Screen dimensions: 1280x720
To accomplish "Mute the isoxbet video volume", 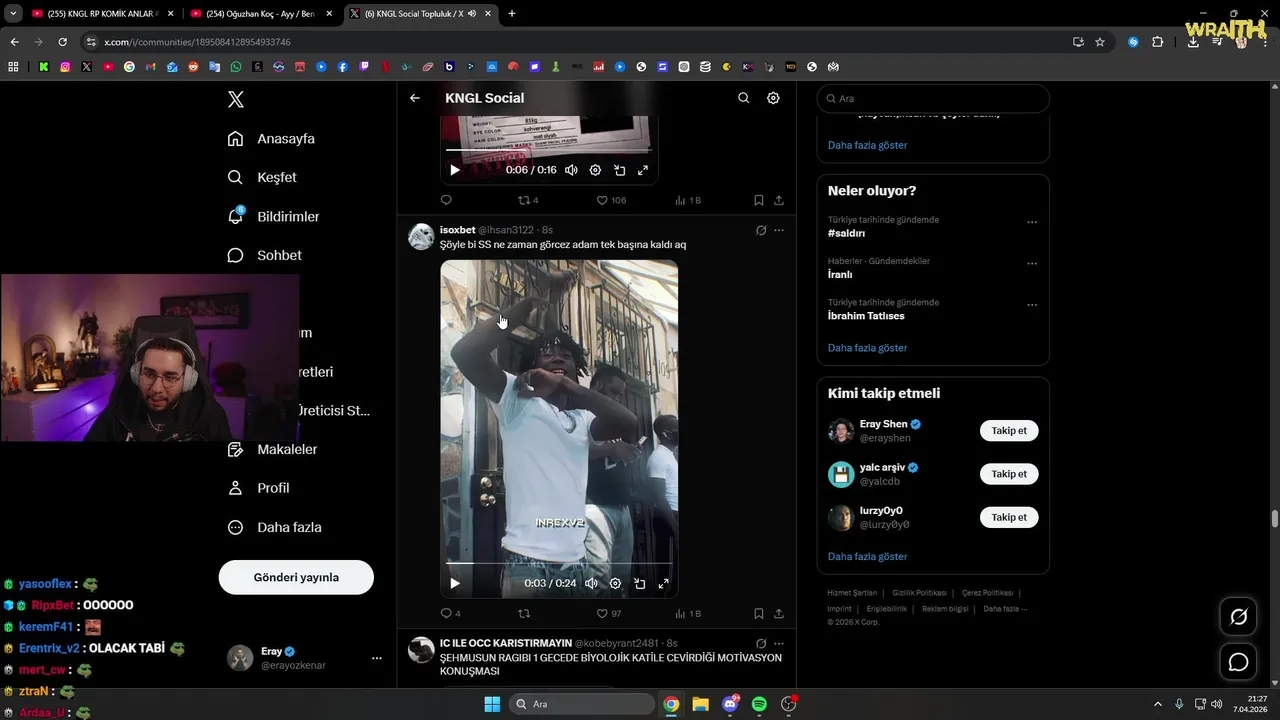I will click(591, 583).
